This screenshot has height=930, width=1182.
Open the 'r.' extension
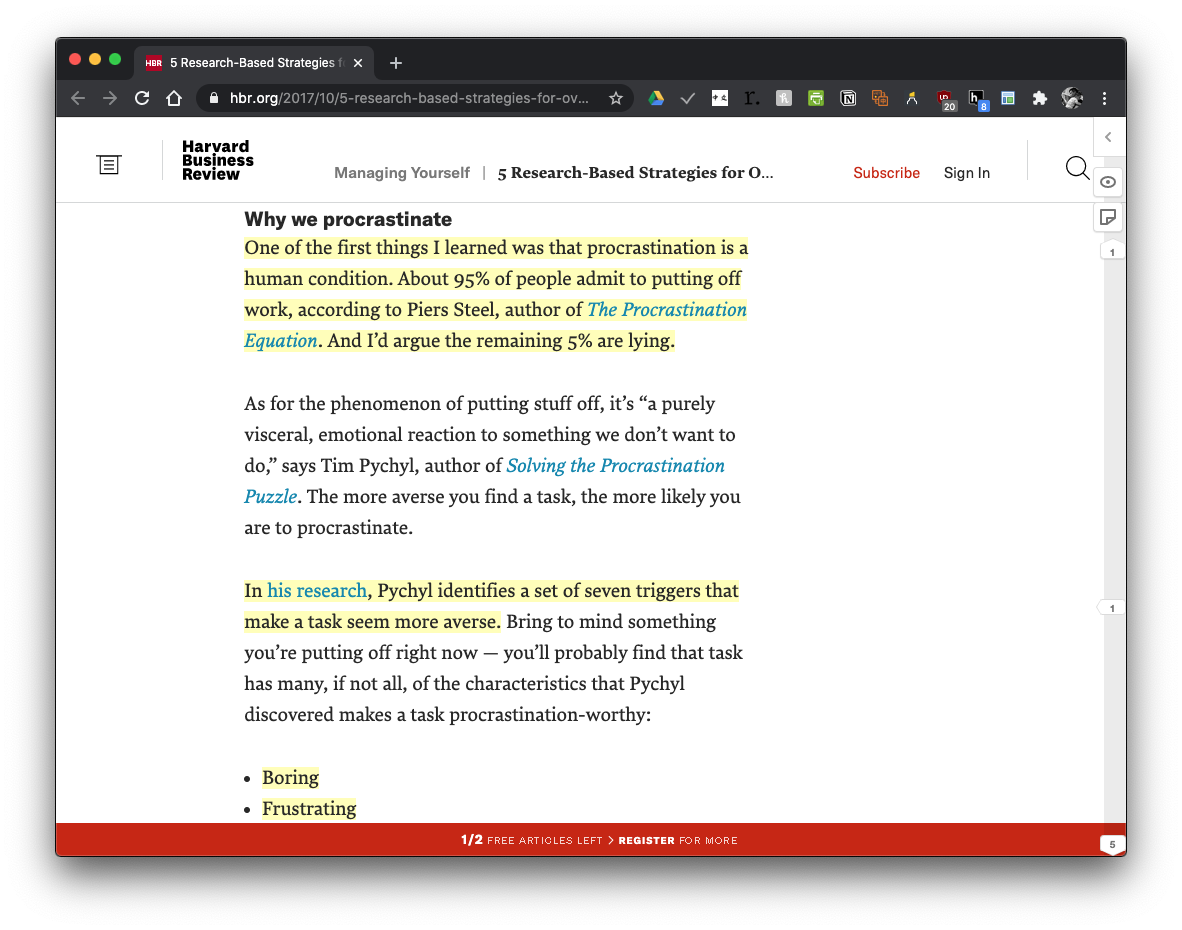[x=752, y=98]
